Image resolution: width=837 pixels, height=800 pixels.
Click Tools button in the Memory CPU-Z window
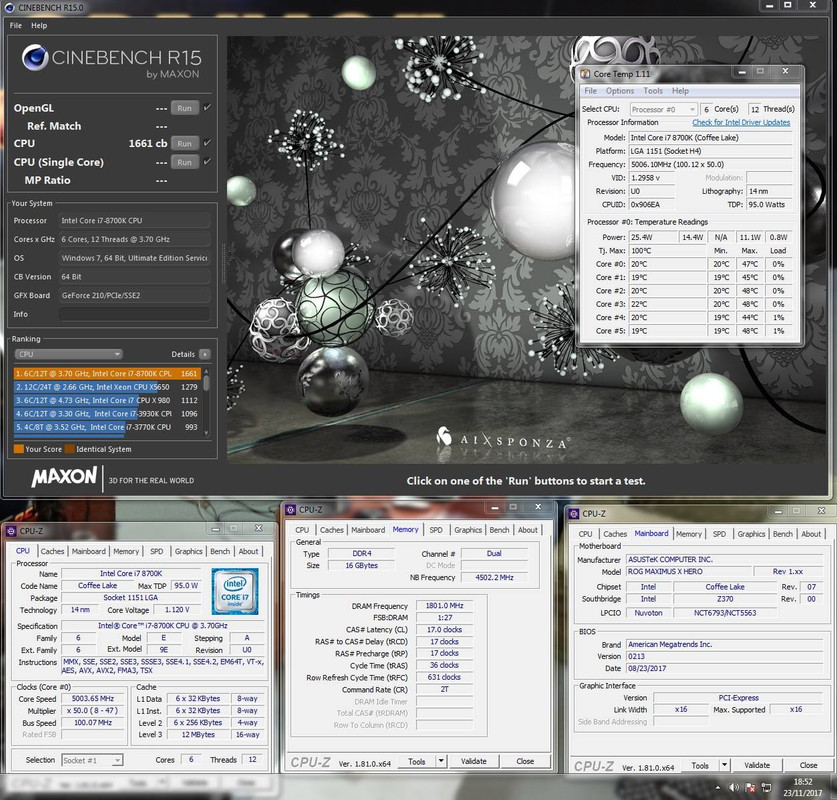416,761
